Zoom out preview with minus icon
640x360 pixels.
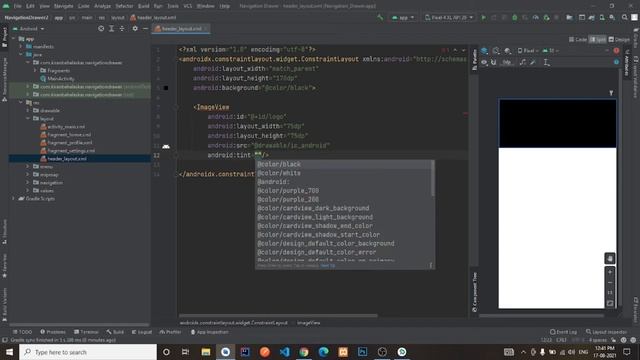pos(610,282)
